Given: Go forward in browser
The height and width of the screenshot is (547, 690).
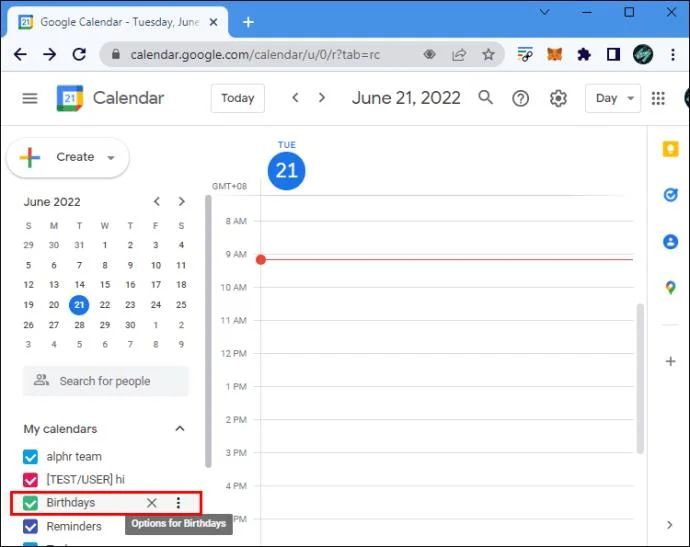Looking at the screenshot, I should (x=49, y=55).
